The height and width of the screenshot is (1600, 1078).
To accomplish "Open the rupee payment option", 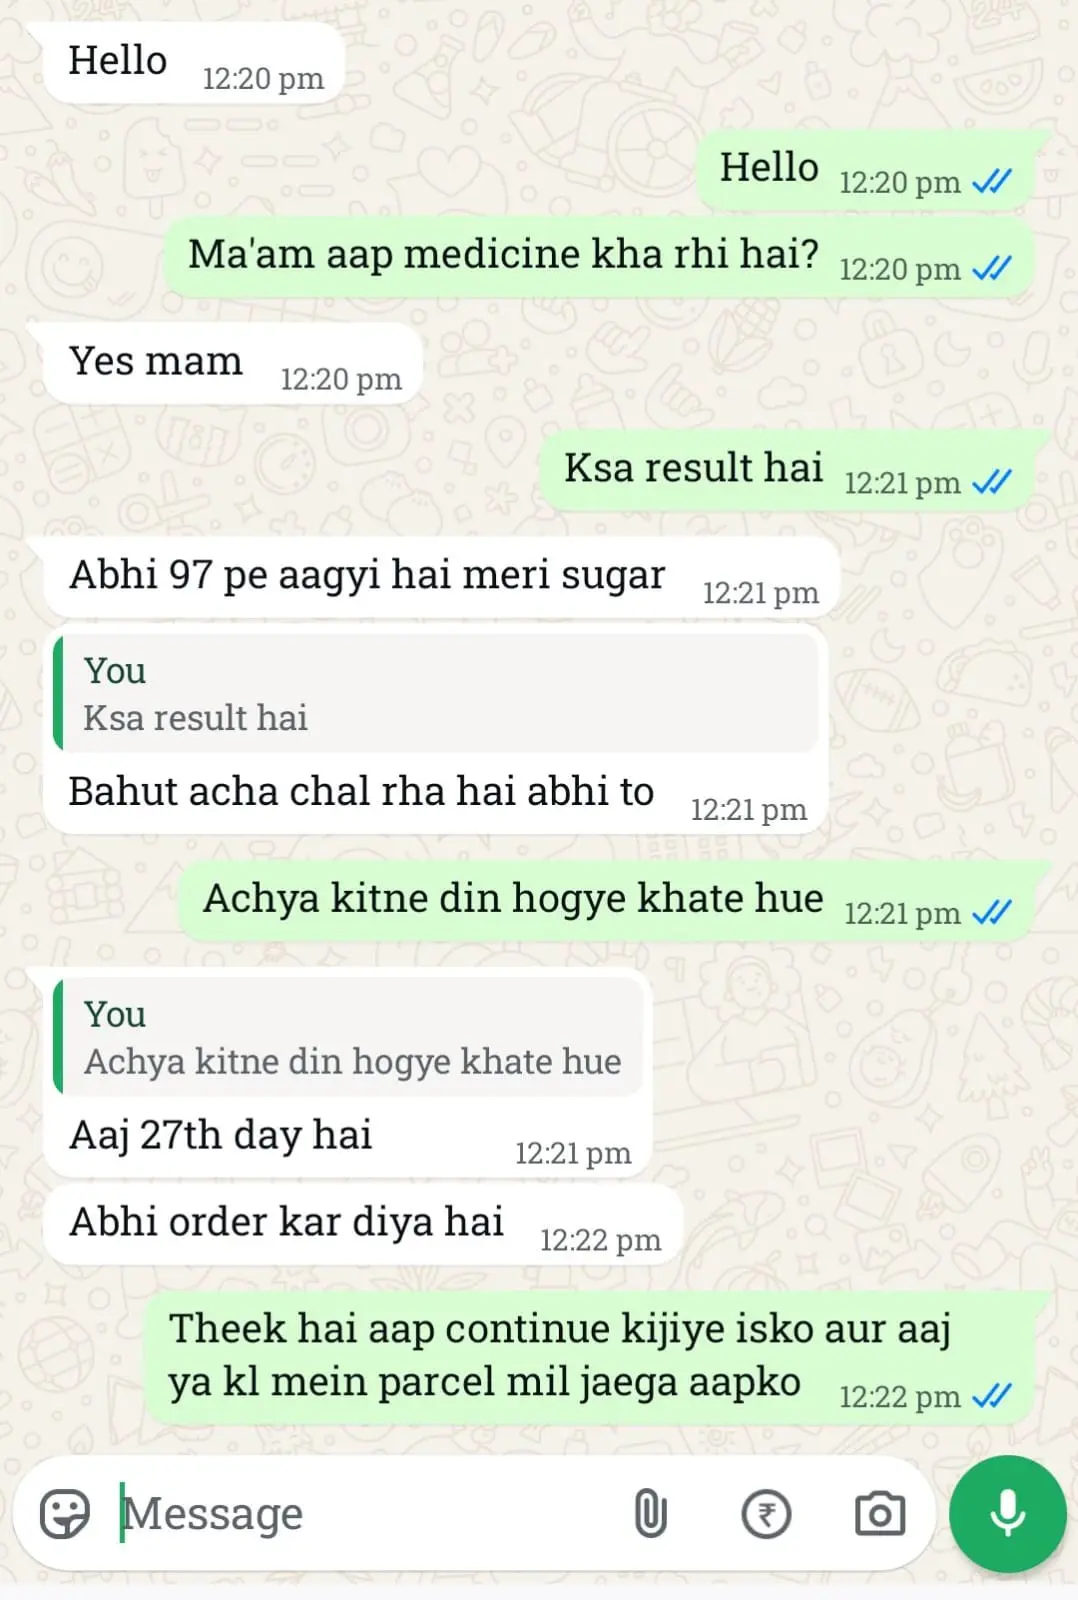I will pos(766,1513).
